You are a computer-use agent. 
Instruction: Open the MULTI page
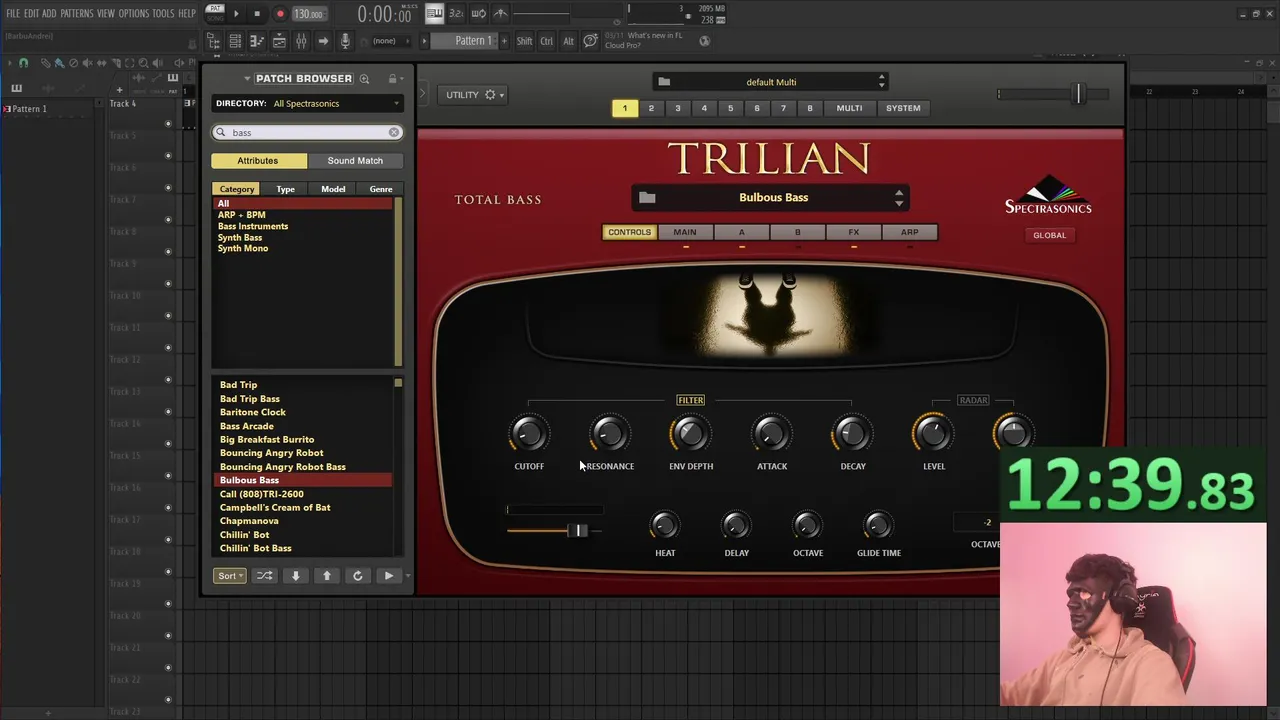pyautogui.click(x=849, y=108)
